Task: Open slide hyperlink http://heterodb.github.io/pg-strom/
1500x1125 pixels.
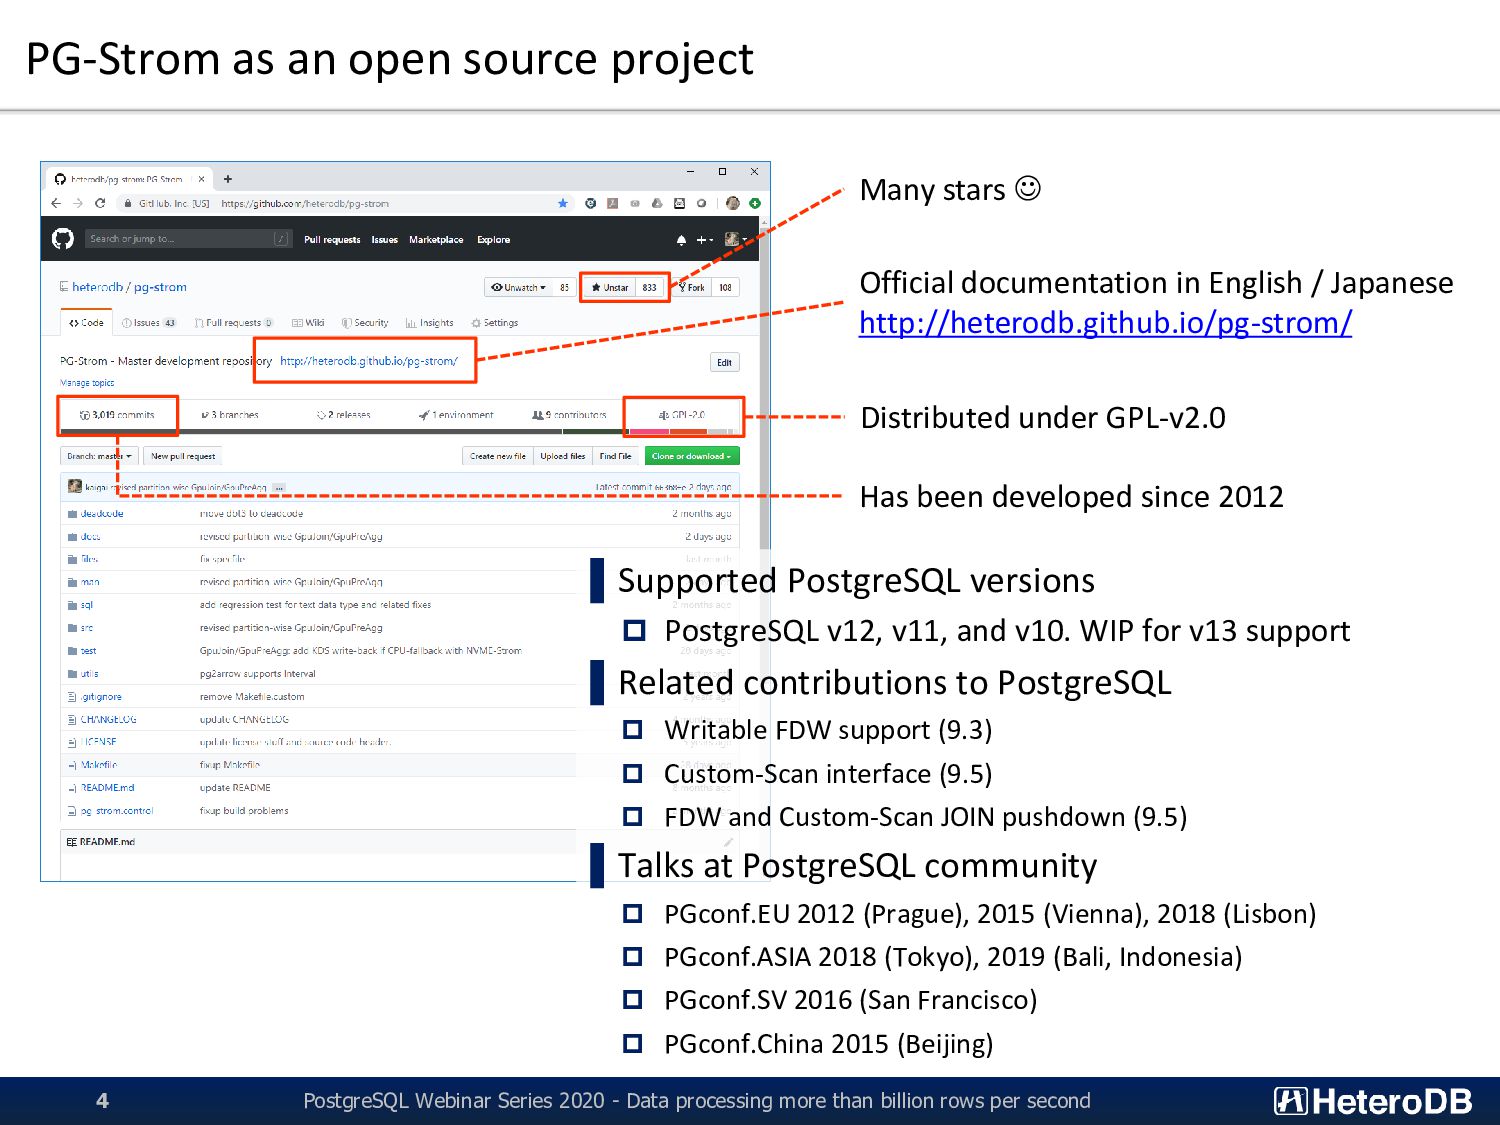Action: 1106,323
